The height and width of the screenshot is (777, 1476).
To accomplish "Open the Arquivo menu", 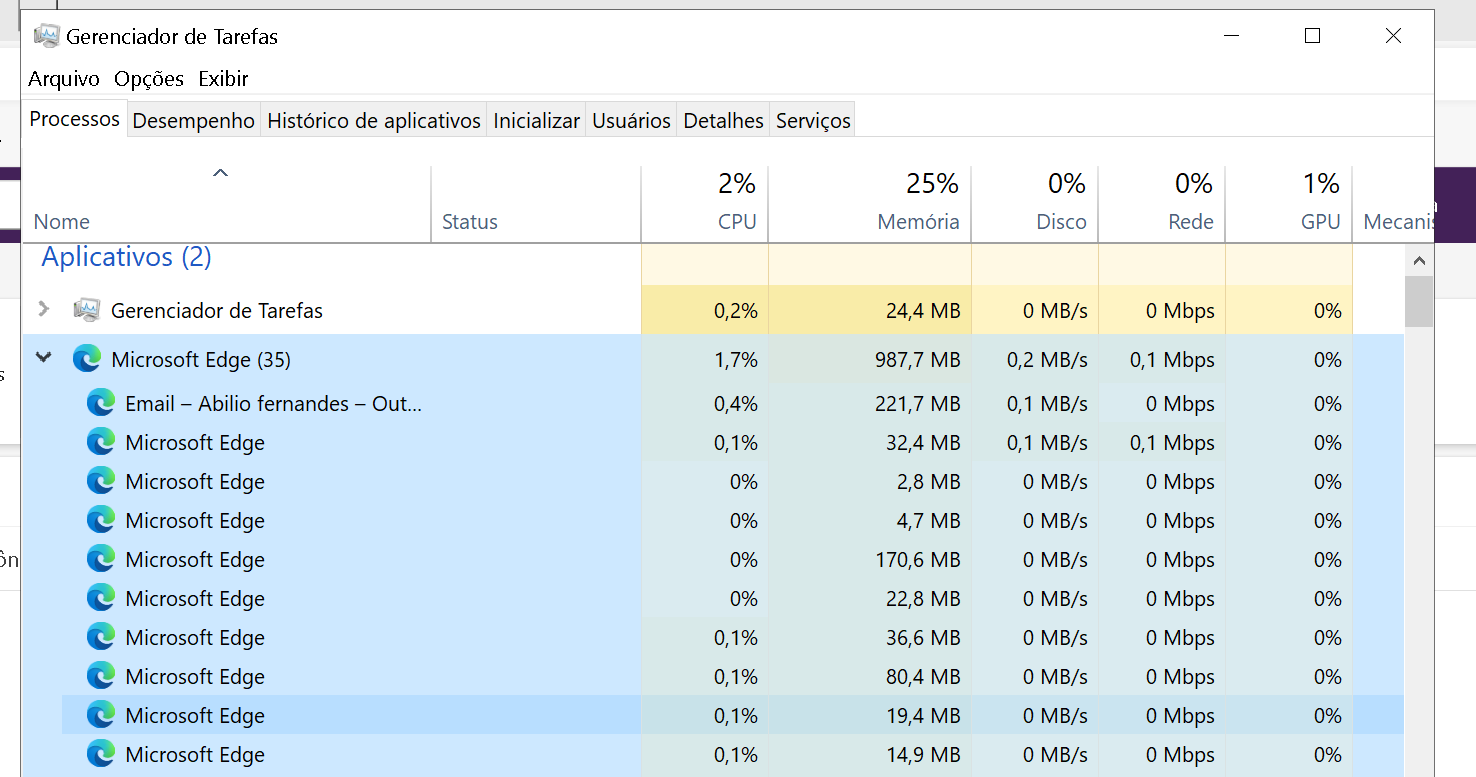I will [x=64, y=78].
